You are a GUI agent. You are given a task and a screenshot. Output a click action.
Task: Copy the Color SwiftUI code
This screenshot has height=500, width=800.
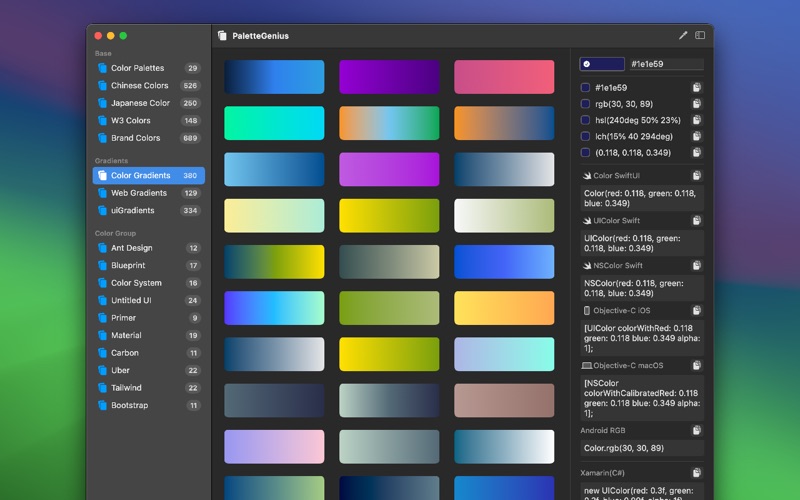(696, 176)
